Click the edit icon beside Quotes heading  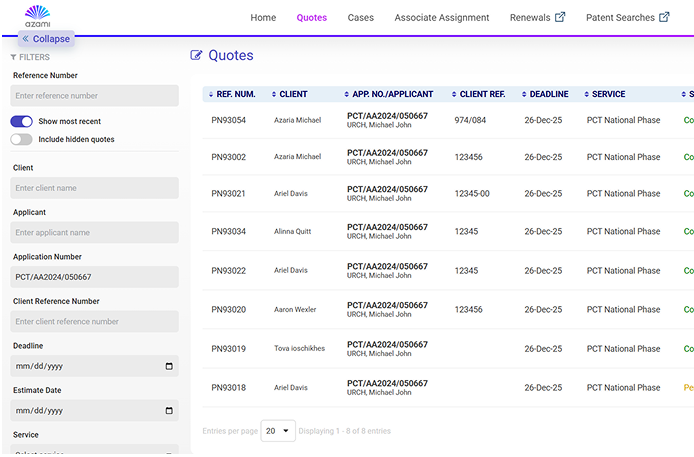point(196,56)
